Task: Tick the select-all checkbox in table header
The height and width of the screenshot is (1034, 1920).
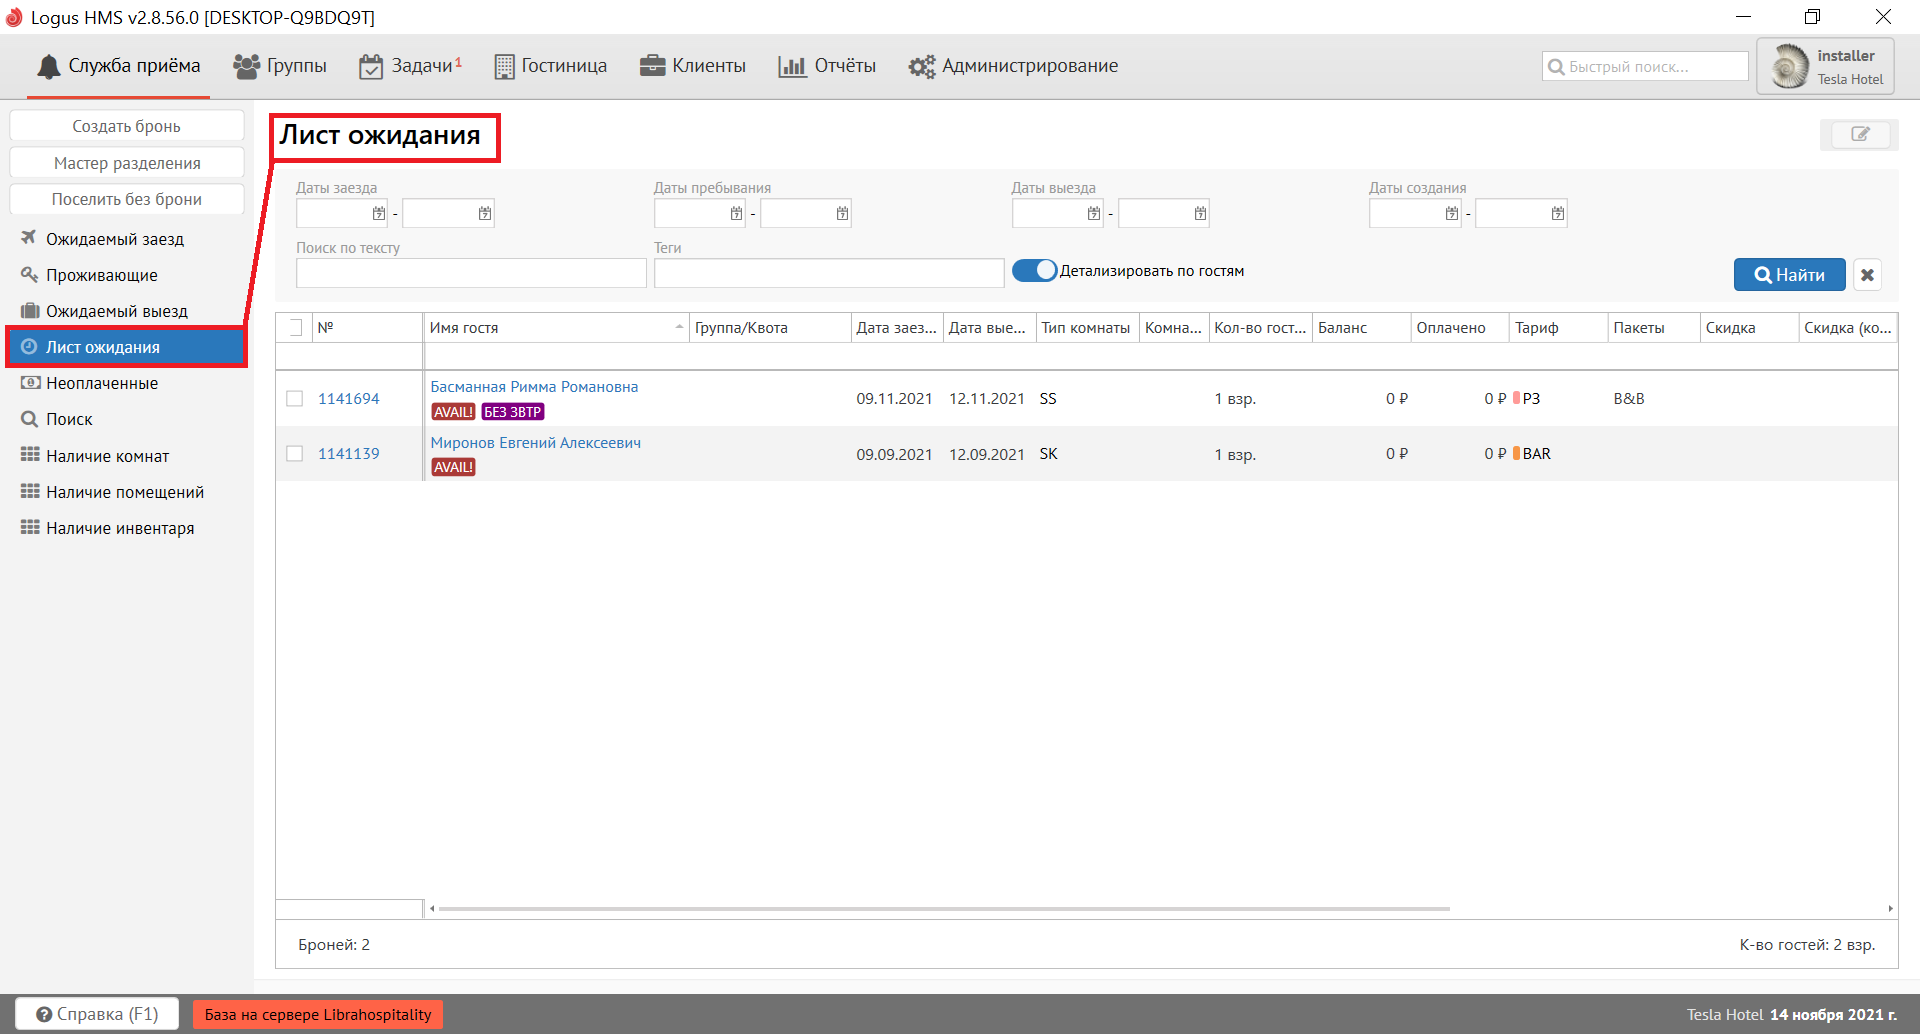Action: coord(295,328)
